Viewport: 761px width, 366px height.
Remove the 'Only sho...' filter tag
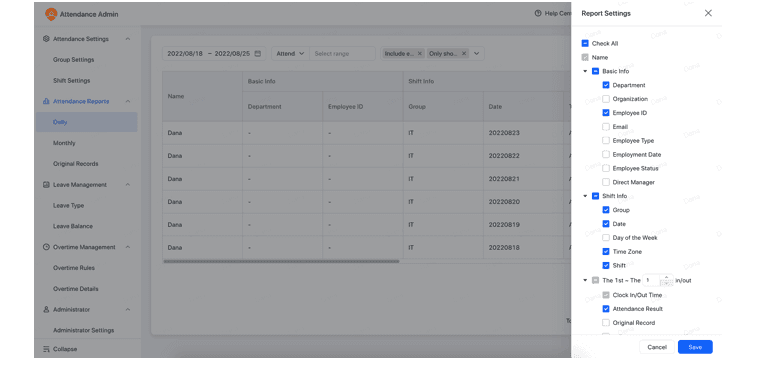463,53
